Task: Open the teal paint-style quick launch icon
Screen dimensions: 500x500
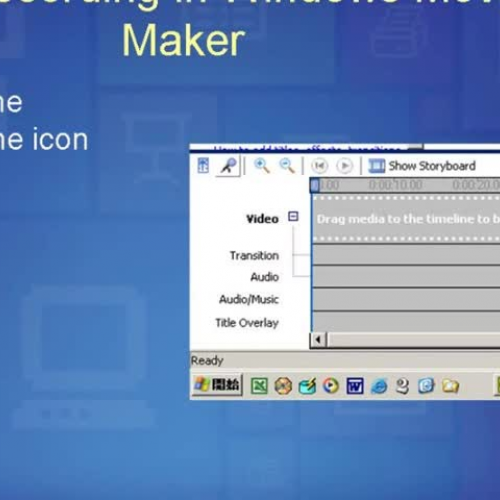Action: [x=307, y=386]
